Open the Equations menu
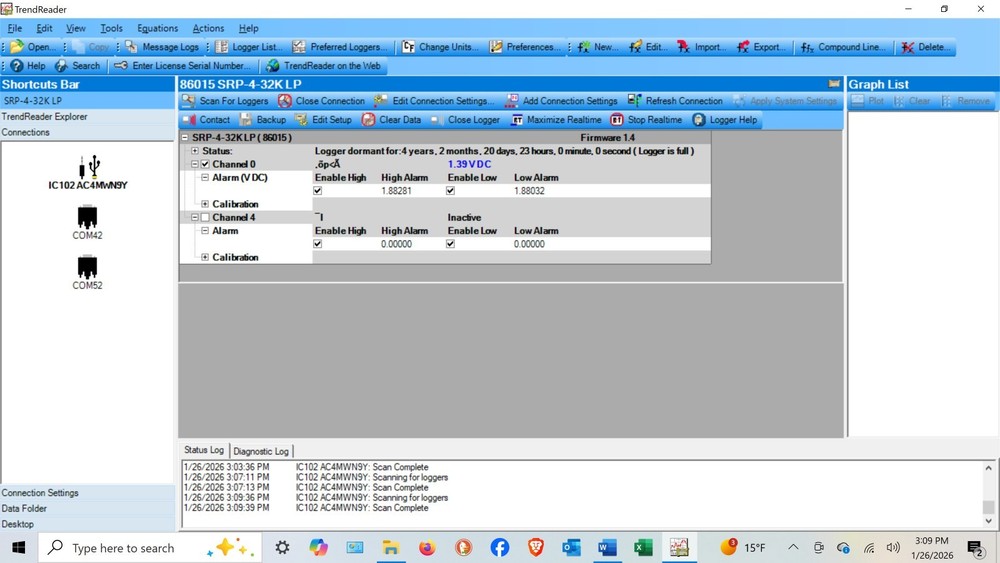1000x563 pixels. pos(157,28)
